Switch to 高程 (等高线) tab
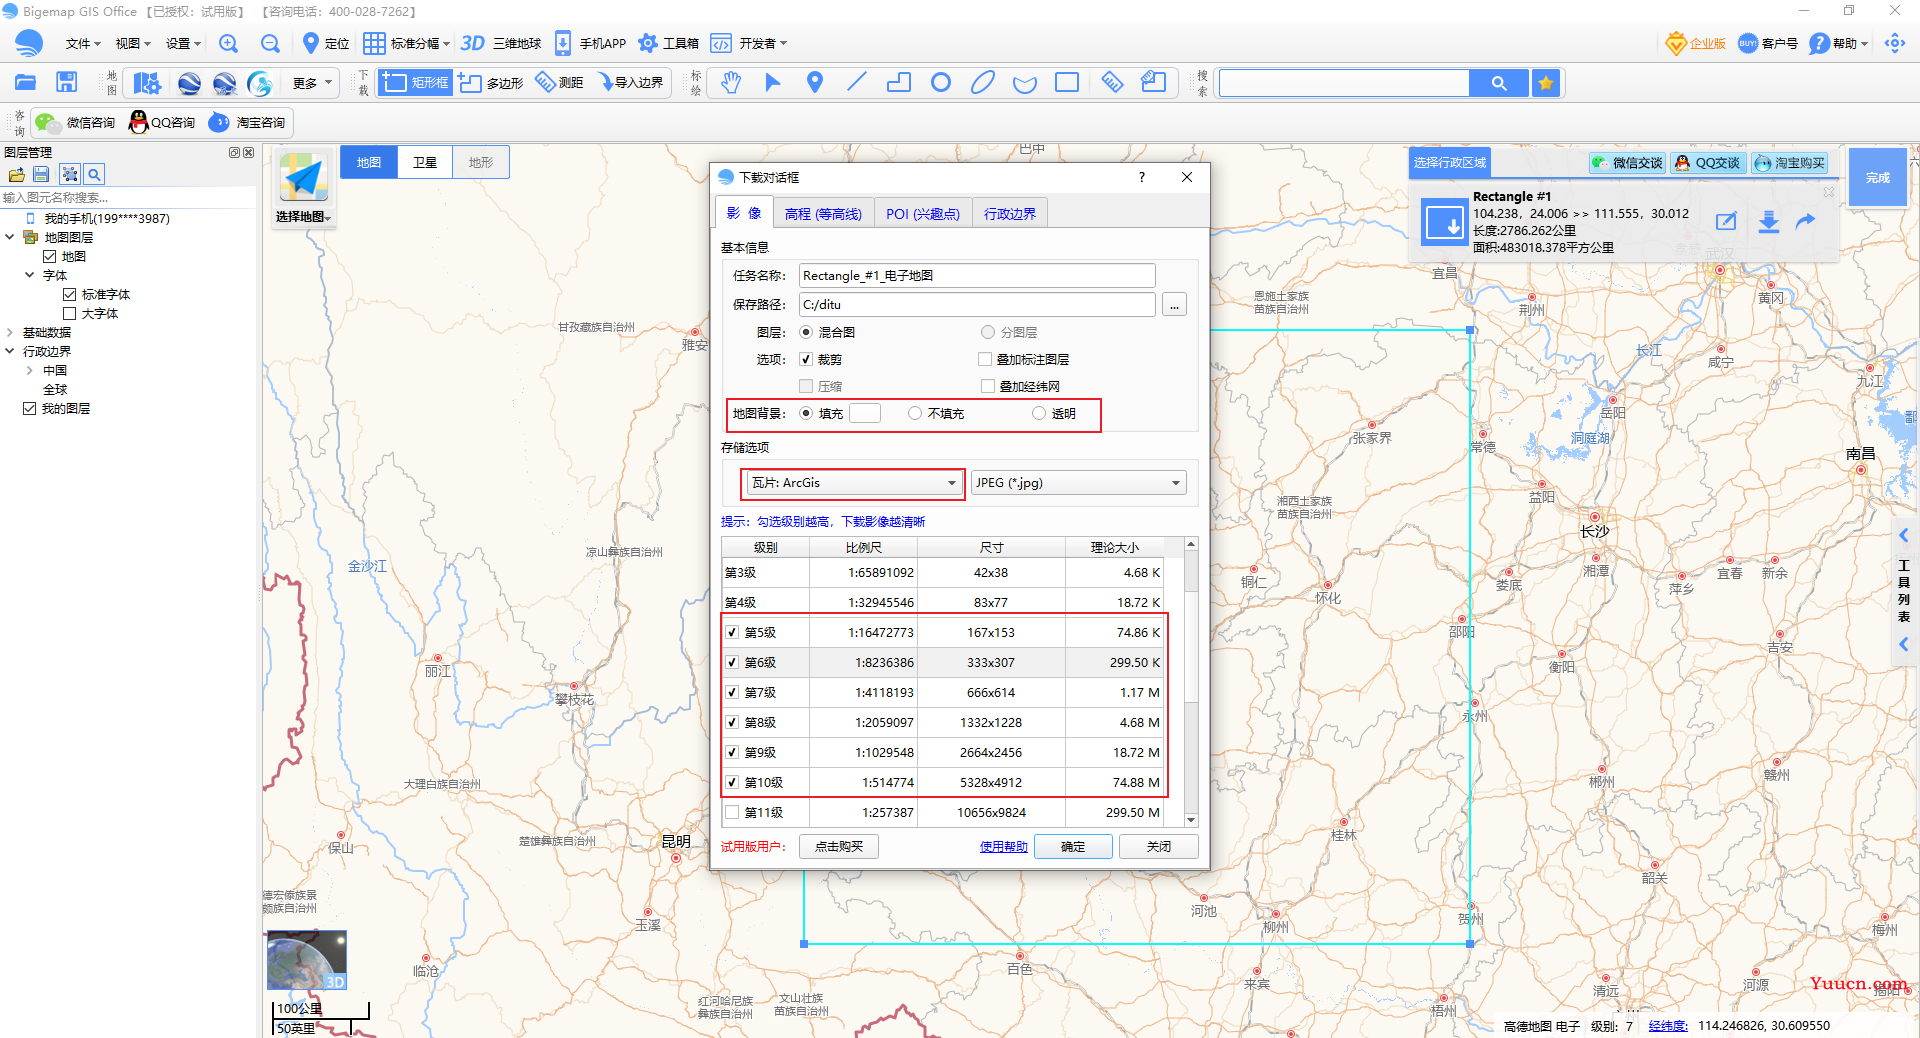 (823, 214)
